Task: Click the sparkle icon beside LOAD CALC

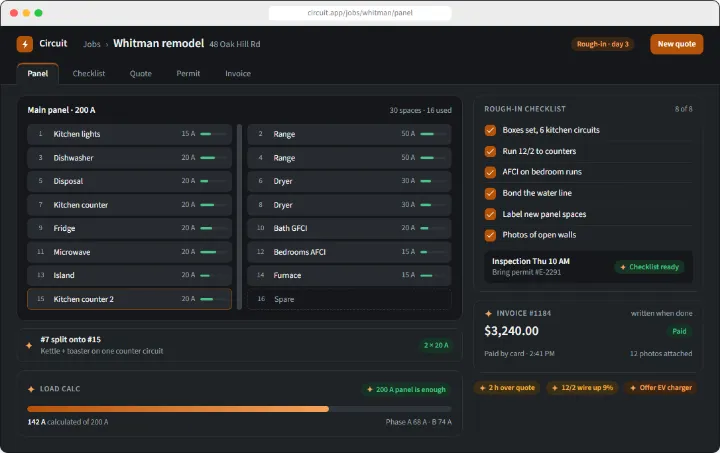Action: tap(31, 389)
